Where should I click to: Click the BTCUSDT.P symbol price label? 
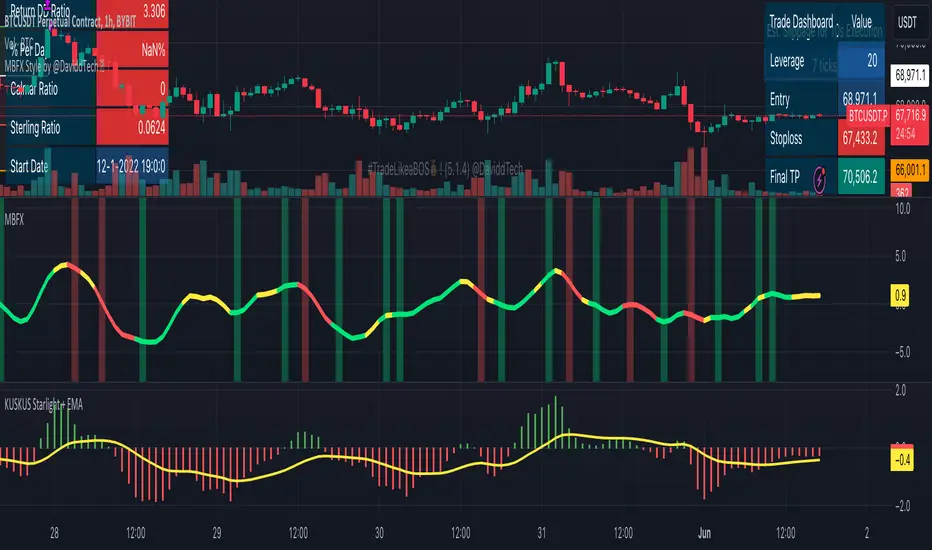[x=868, y=115]
